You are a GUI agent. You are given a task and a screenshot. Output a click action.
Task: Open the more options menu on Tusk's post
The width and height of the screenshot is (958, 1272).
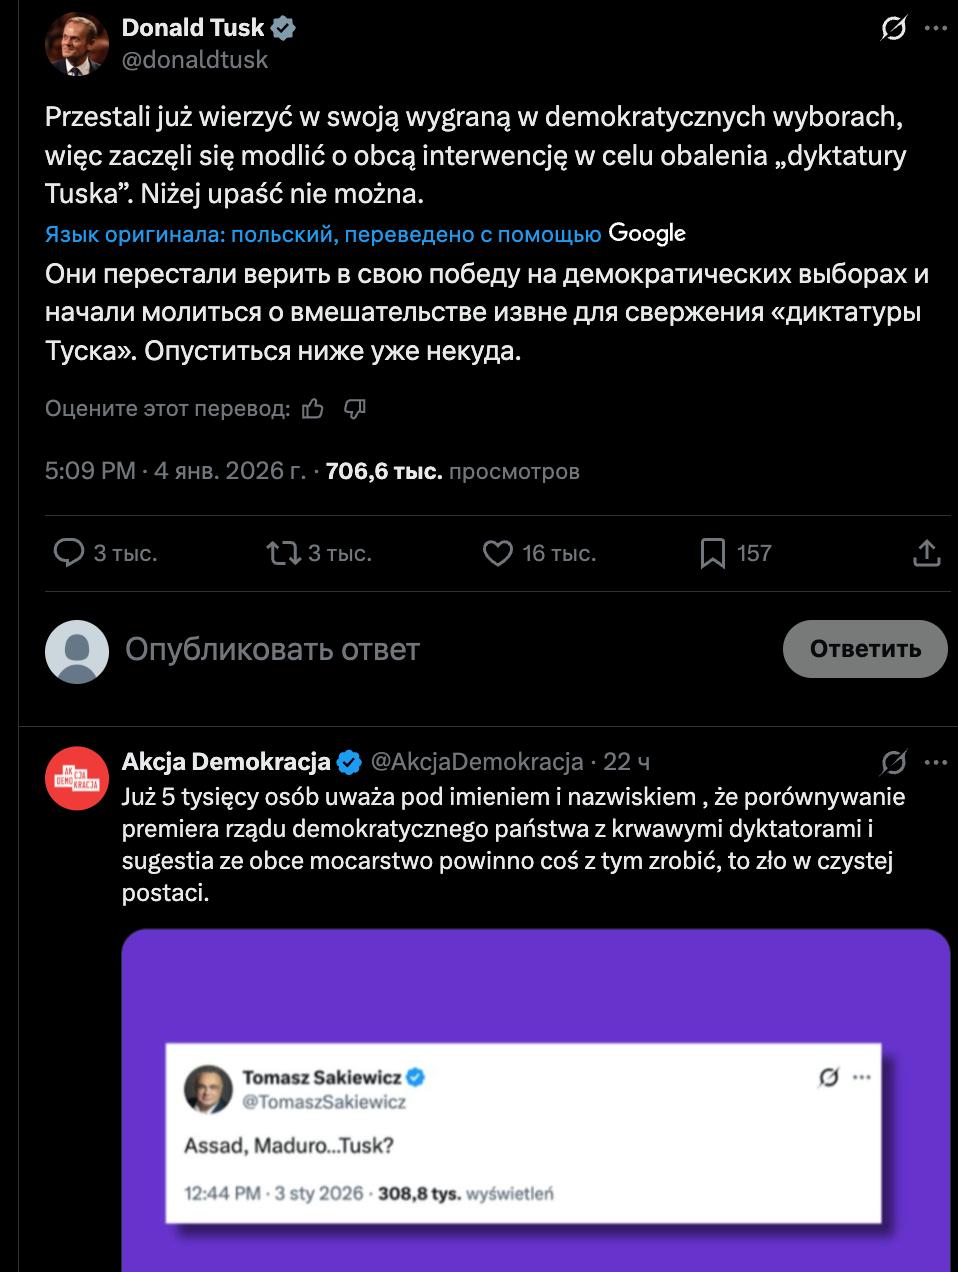click(935, 29)
